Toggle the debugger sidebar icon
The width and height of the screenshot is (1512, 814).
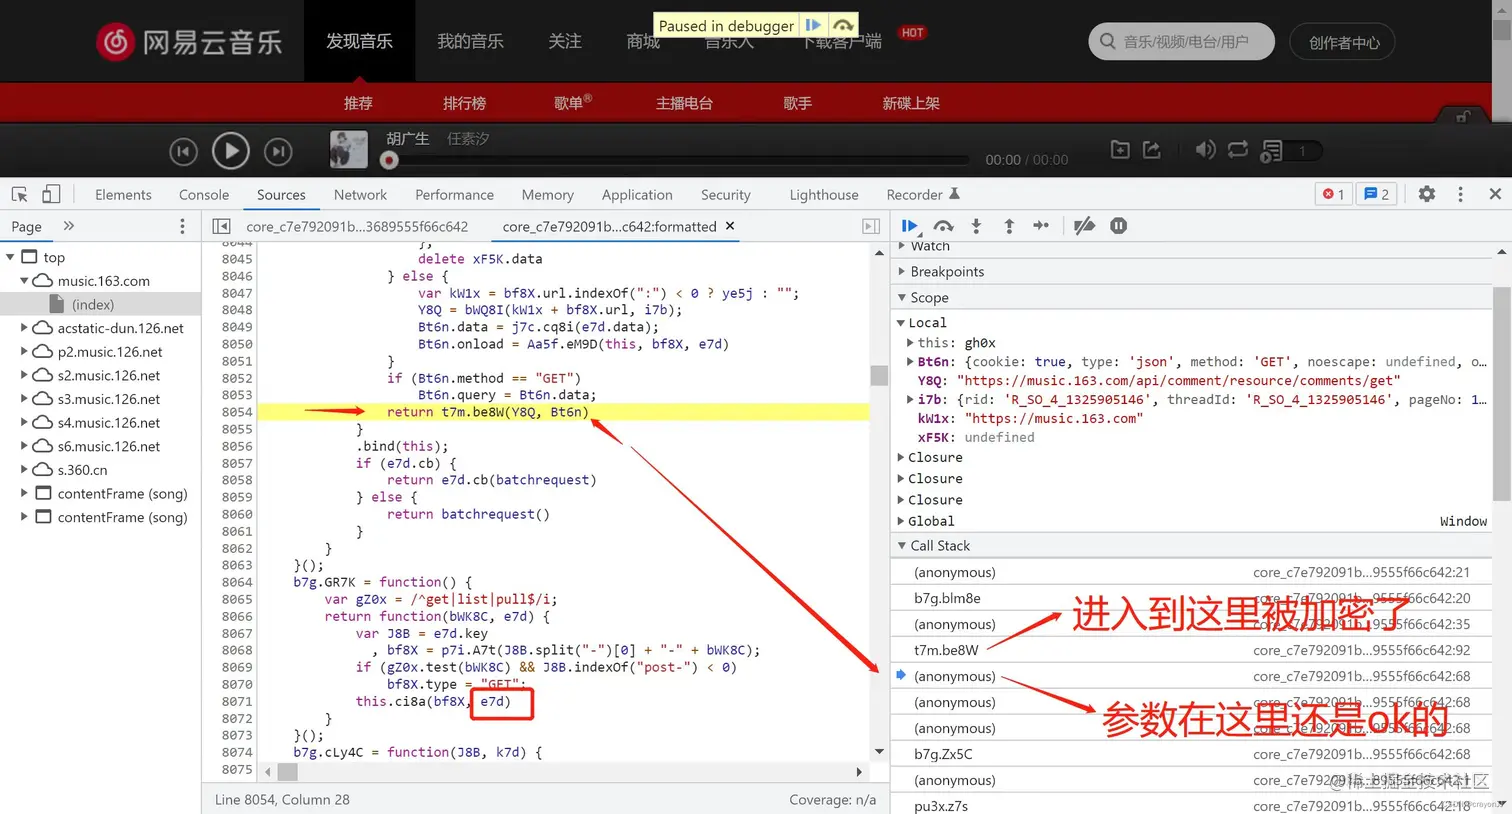tap(871, 226)
